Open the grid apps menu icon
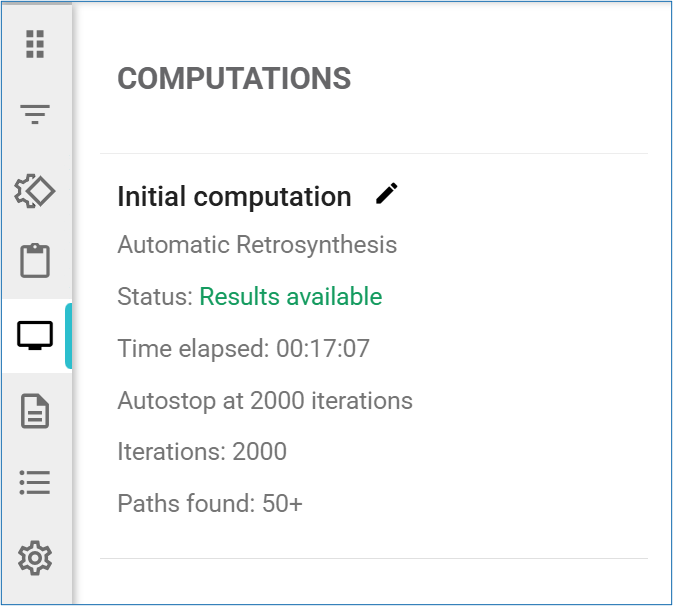673x606 pixels. (35, 44)
